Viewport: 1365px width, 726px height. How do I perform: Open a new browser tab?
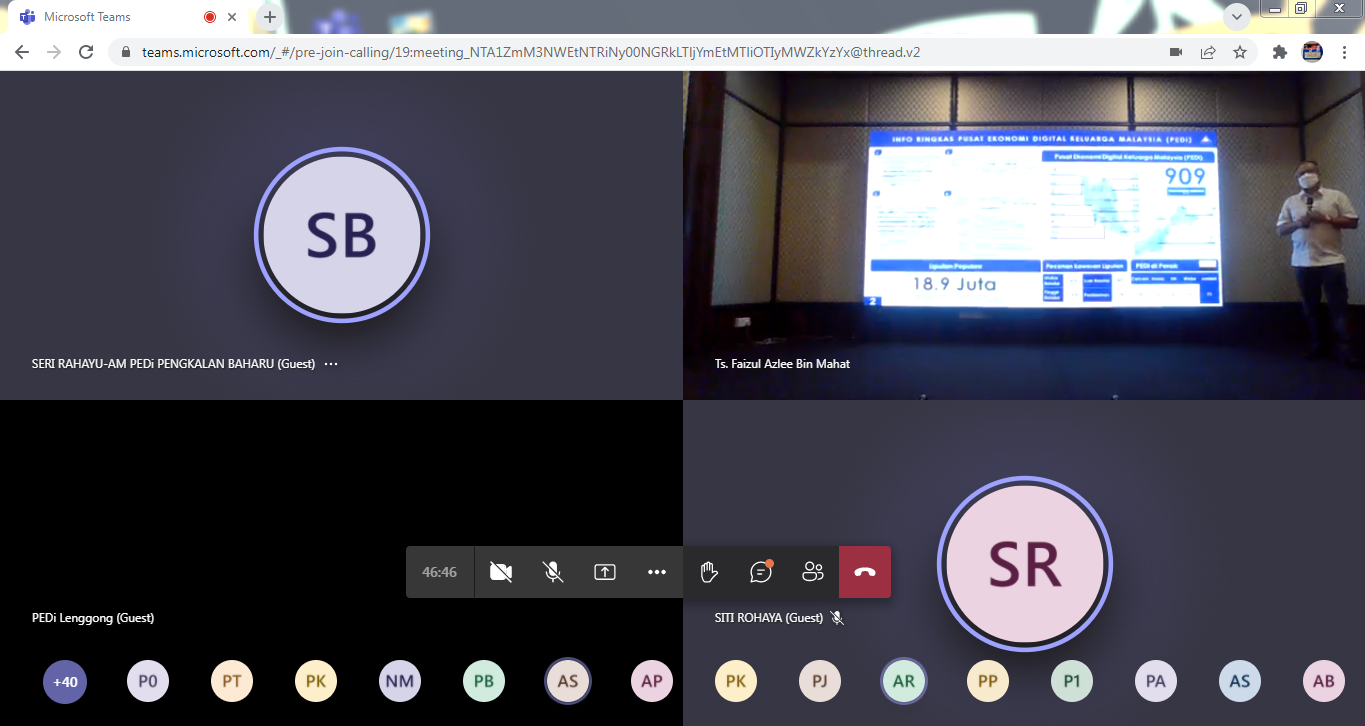click(269, 17)
